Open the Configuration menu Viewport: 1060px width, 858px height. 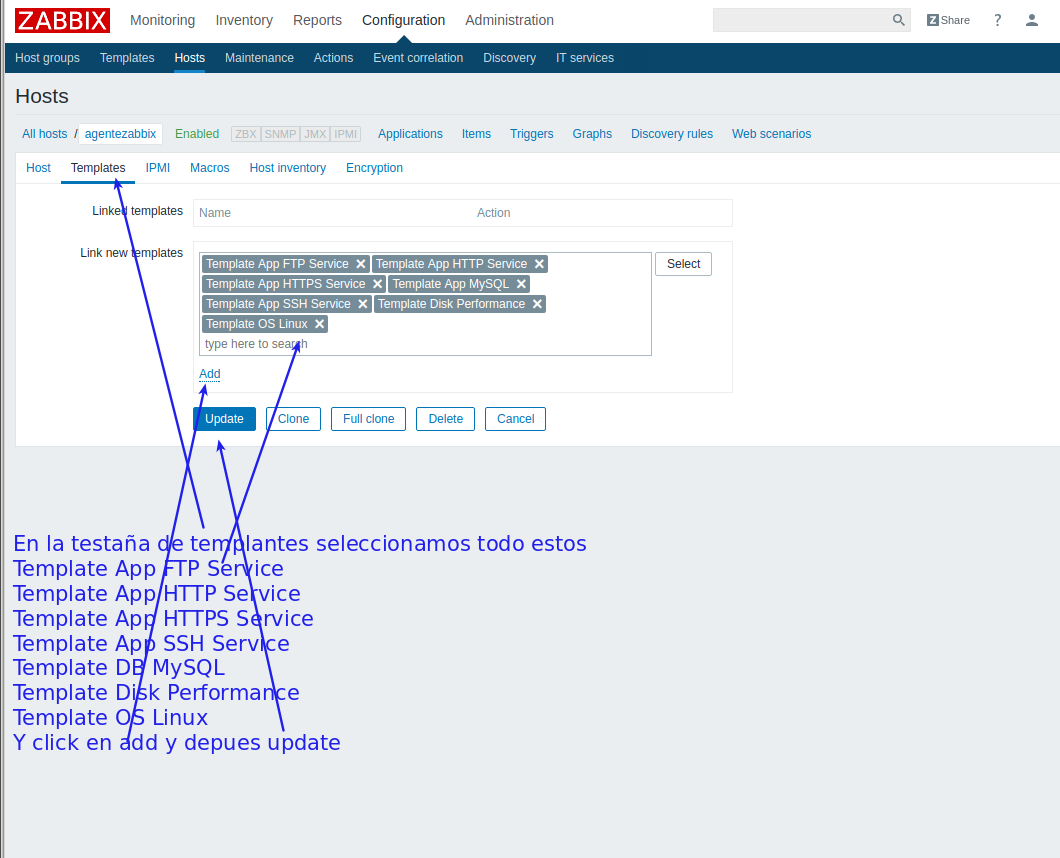(404, 20)
